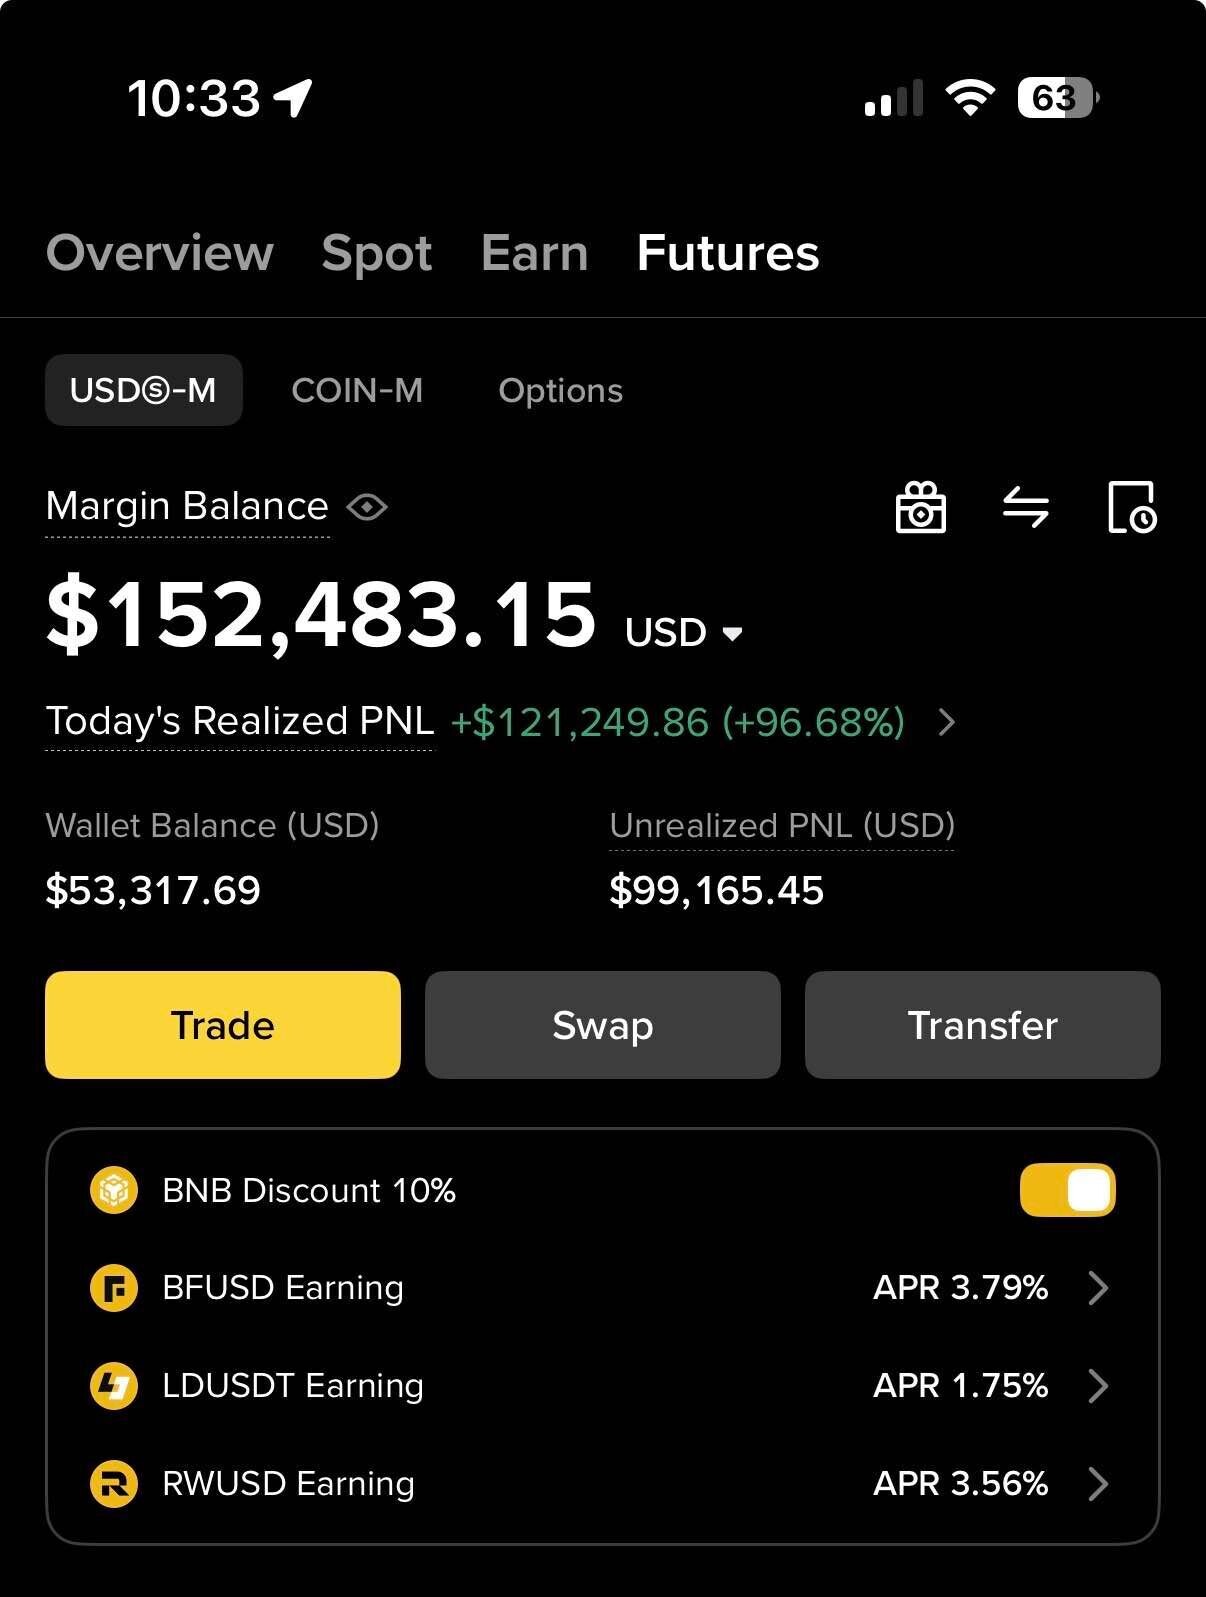Tap the LDUSDT coin icon
1206x1597 pixels.
coord(114,1386)
